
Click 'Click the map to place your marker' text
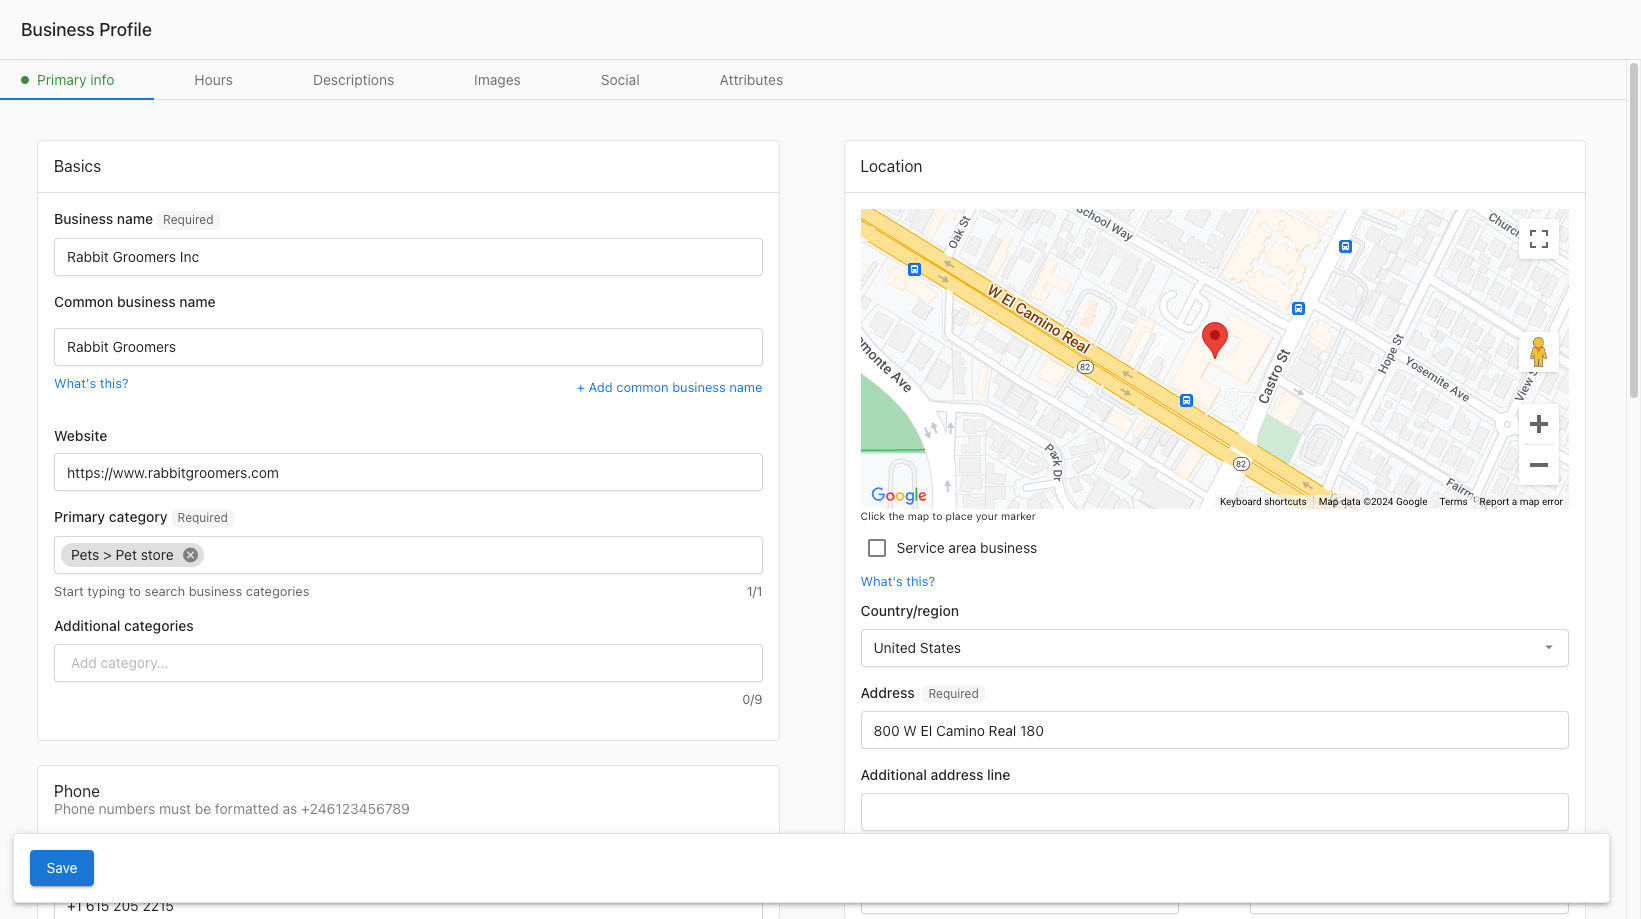[x=948, y=517]
